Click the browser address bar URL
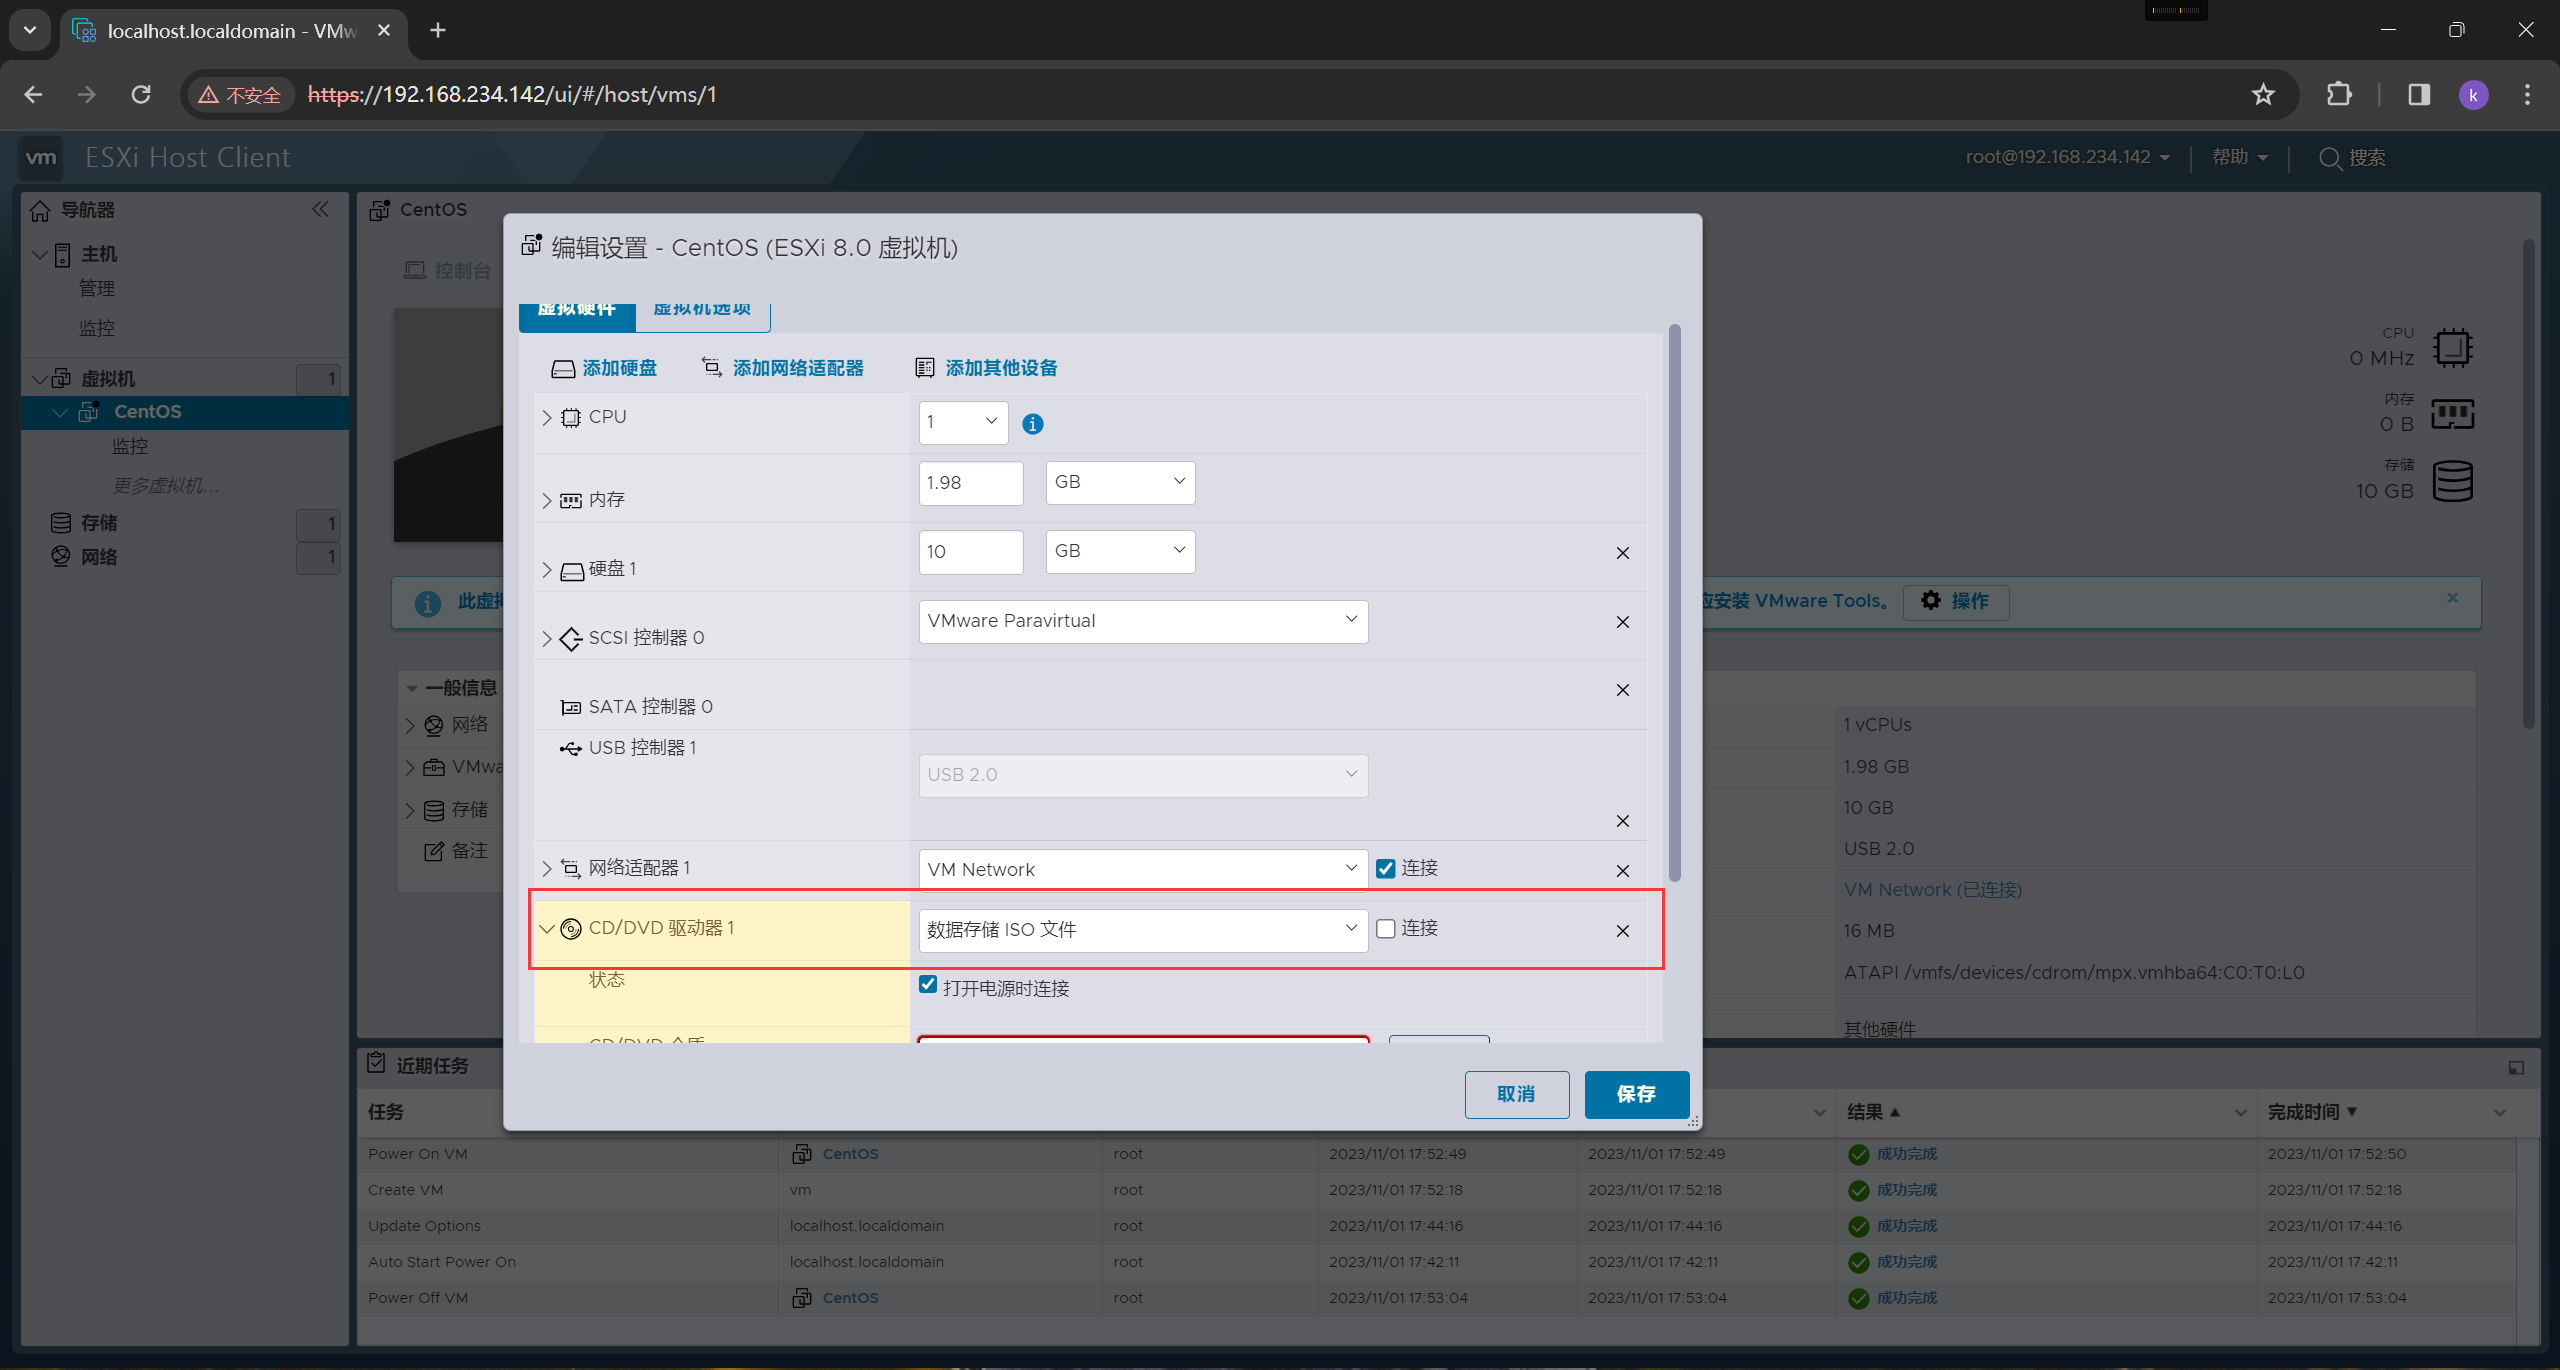 tap(512, 95)
